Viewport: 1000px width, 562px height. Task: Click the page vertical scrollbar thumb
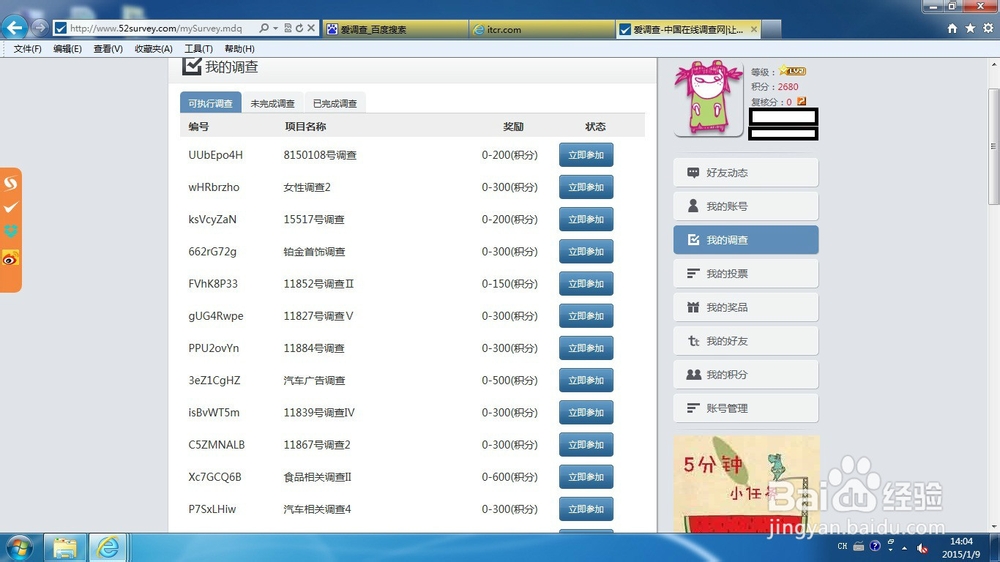(x=994, y=146)
